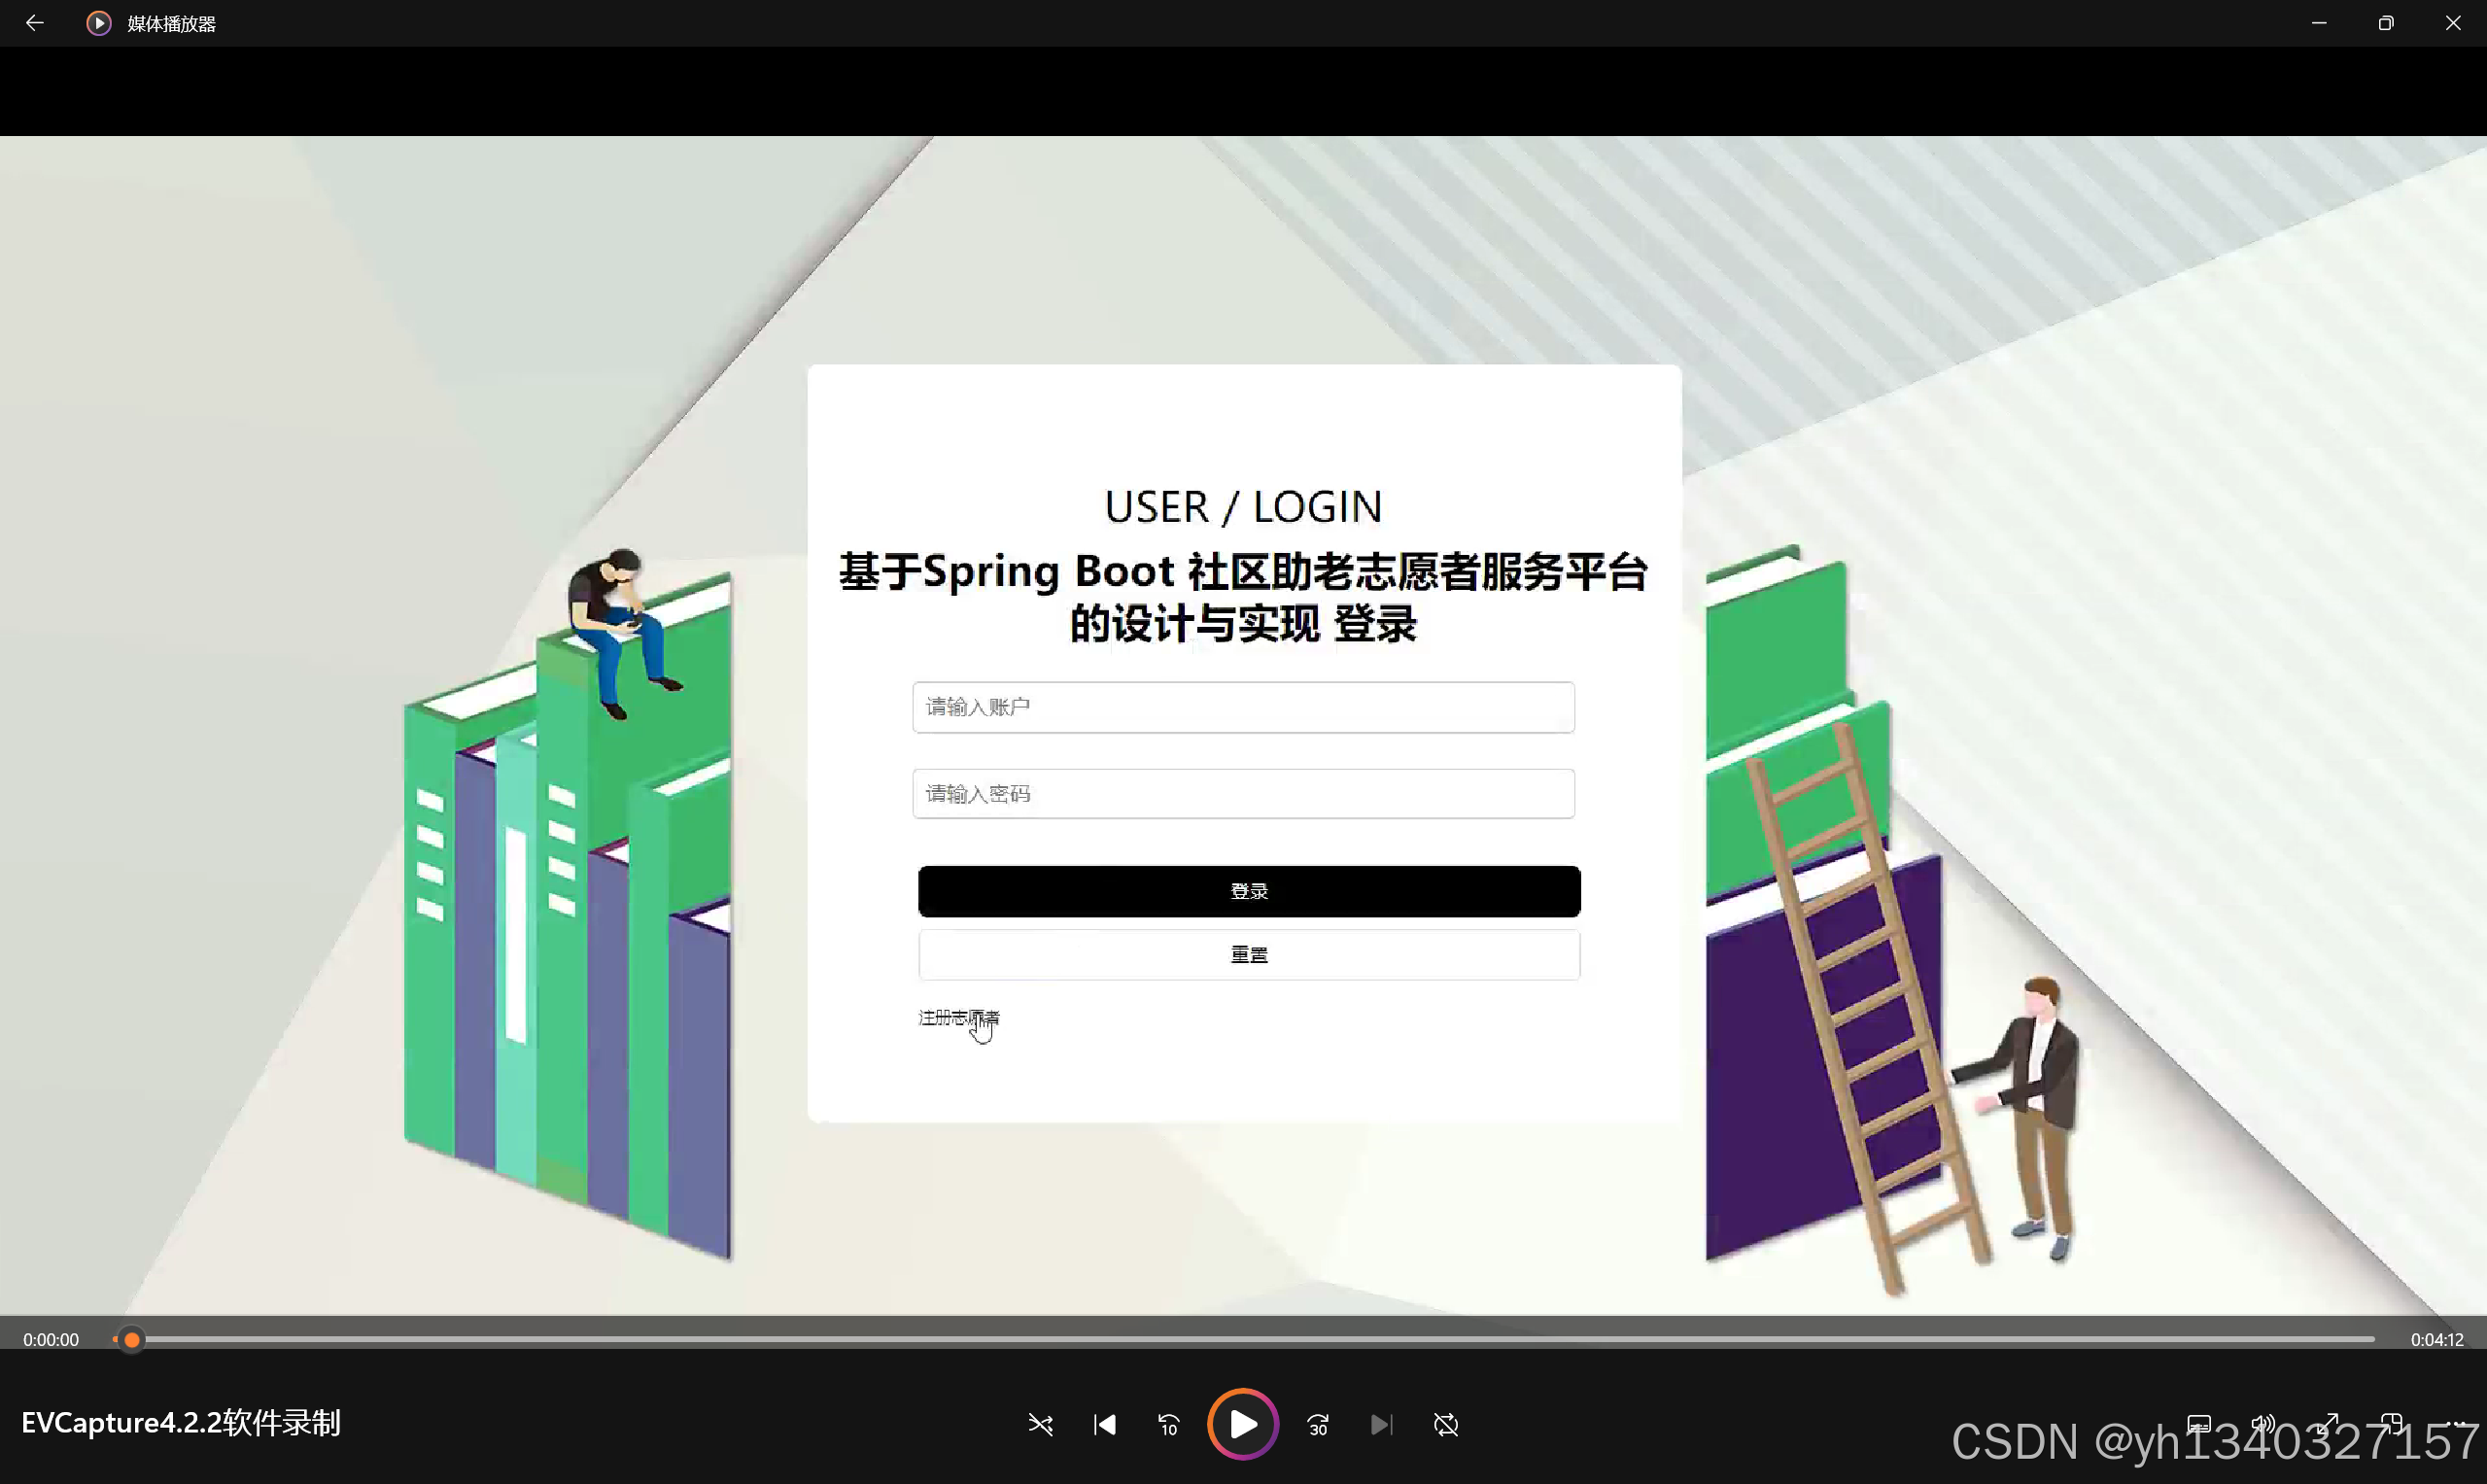
Task: Open the more options menu
Action: (x=2456, y=1424)
